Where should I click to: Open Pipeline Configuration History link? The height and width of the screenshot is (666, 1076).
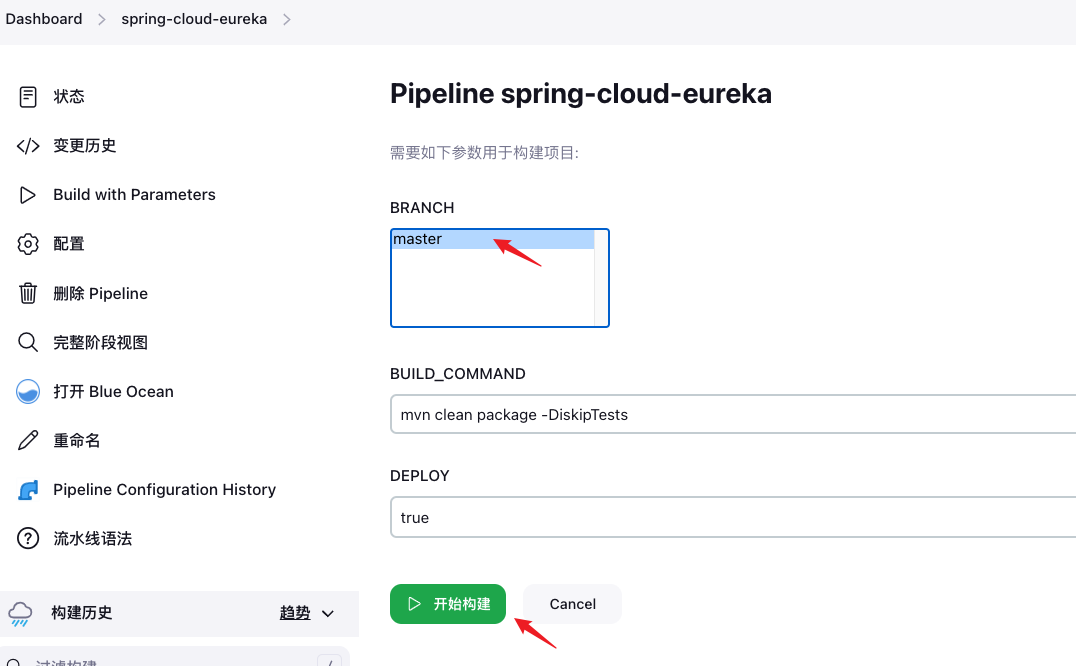(x=165, y=490)
